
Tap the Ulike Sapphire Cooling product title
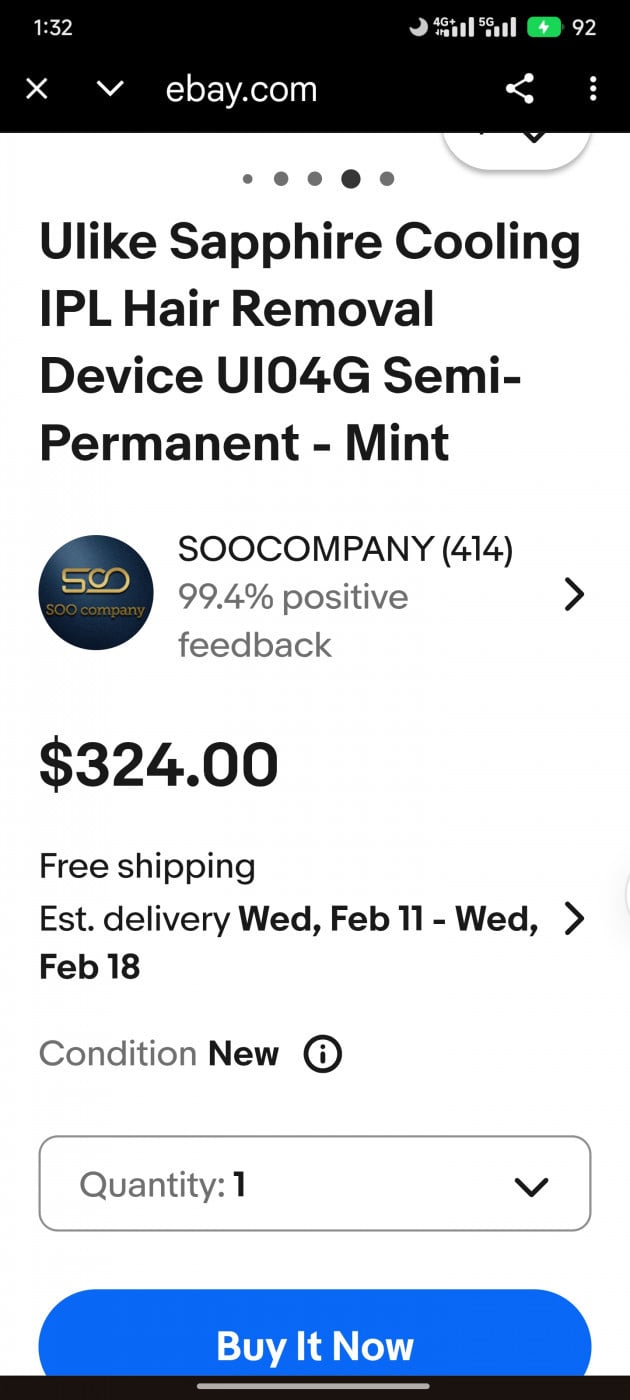(310, 342)
